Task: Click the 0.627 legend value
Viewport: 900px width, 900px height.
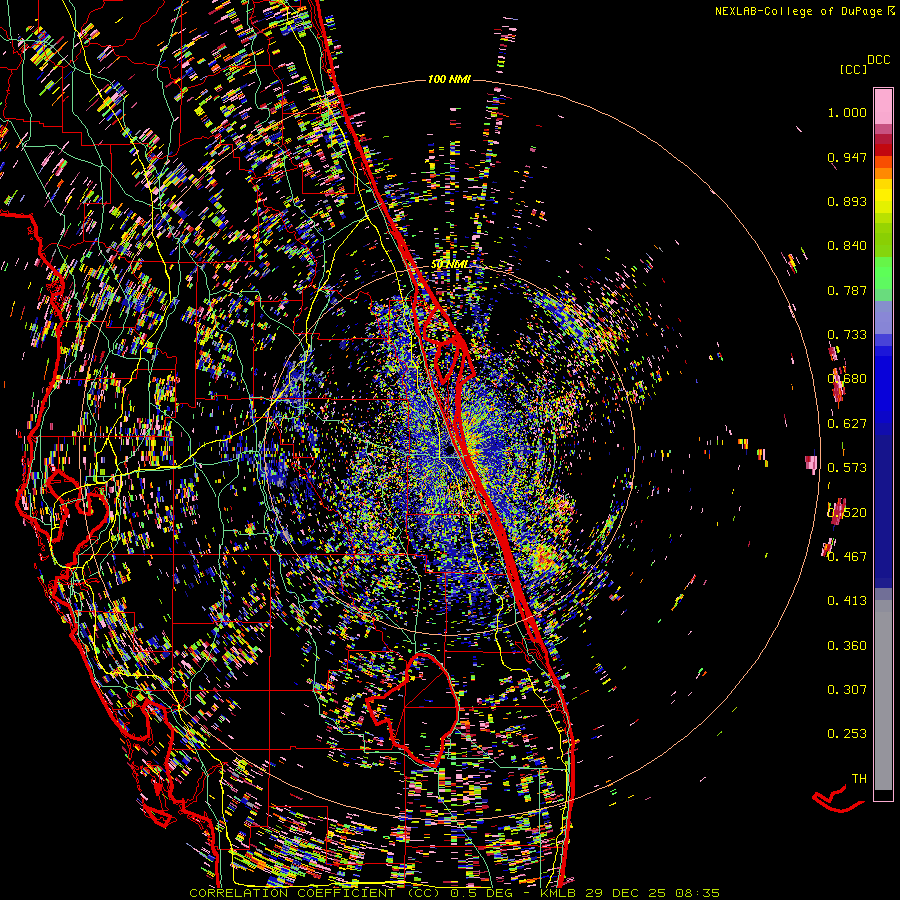Action: click(847, 424)
